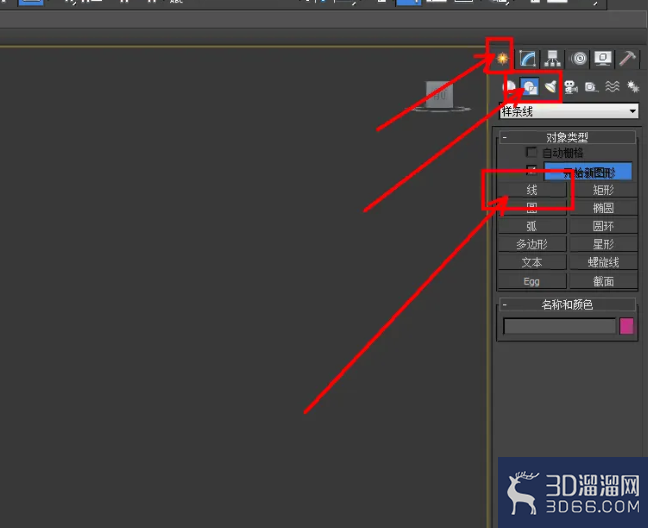Open the 样条线 shape type dropdown
This screenshot has width=648, height=528.
(569, 111)
